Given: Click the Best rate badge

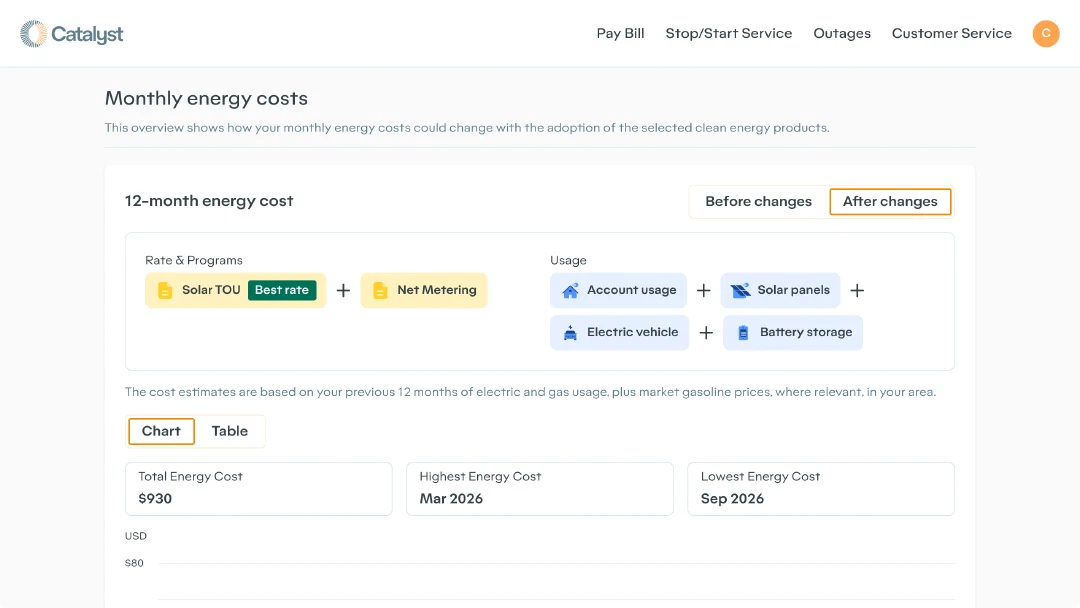Looking at the screenshot, I should pyautogui.click(x=282, y=290).
